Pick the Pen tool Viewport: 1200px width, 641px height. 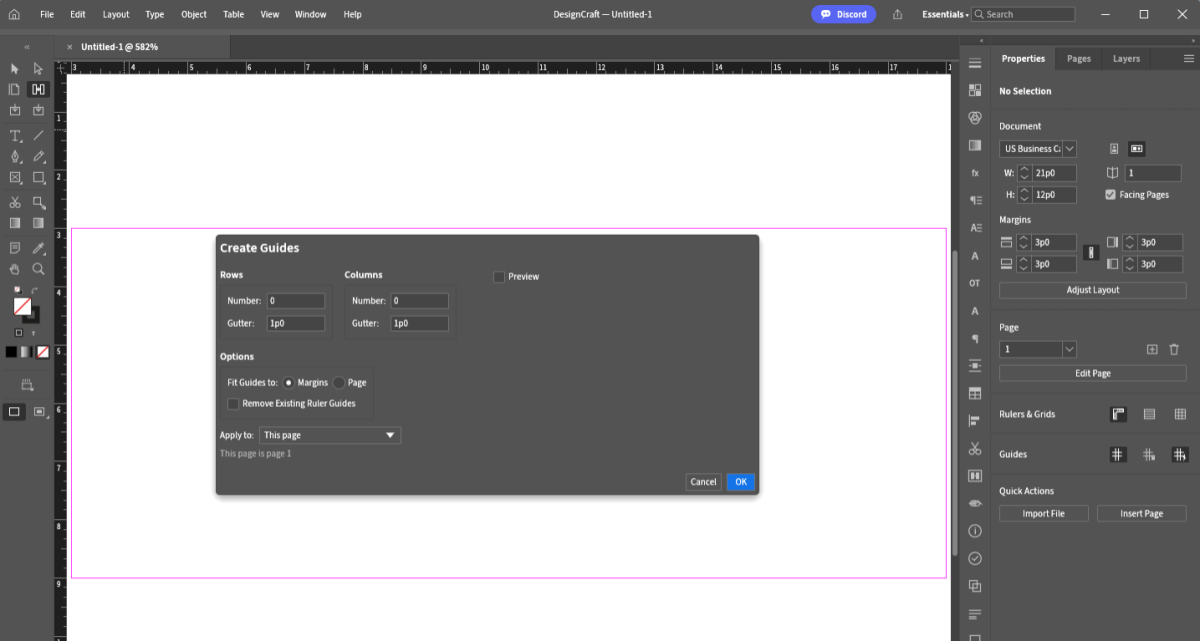15,157
